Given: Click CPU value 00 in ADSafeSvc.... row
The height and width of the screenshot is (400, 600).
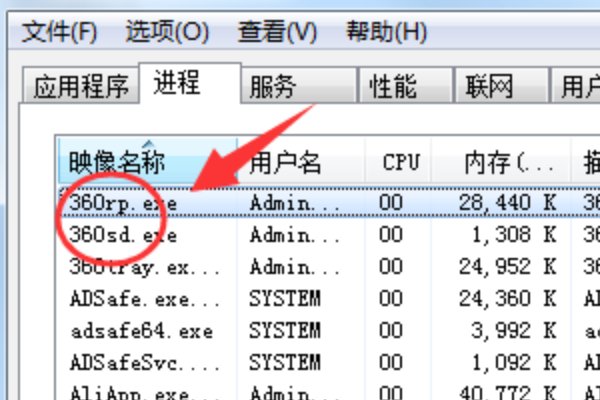Looking at the screenshot, I should (x=391, y=363).
